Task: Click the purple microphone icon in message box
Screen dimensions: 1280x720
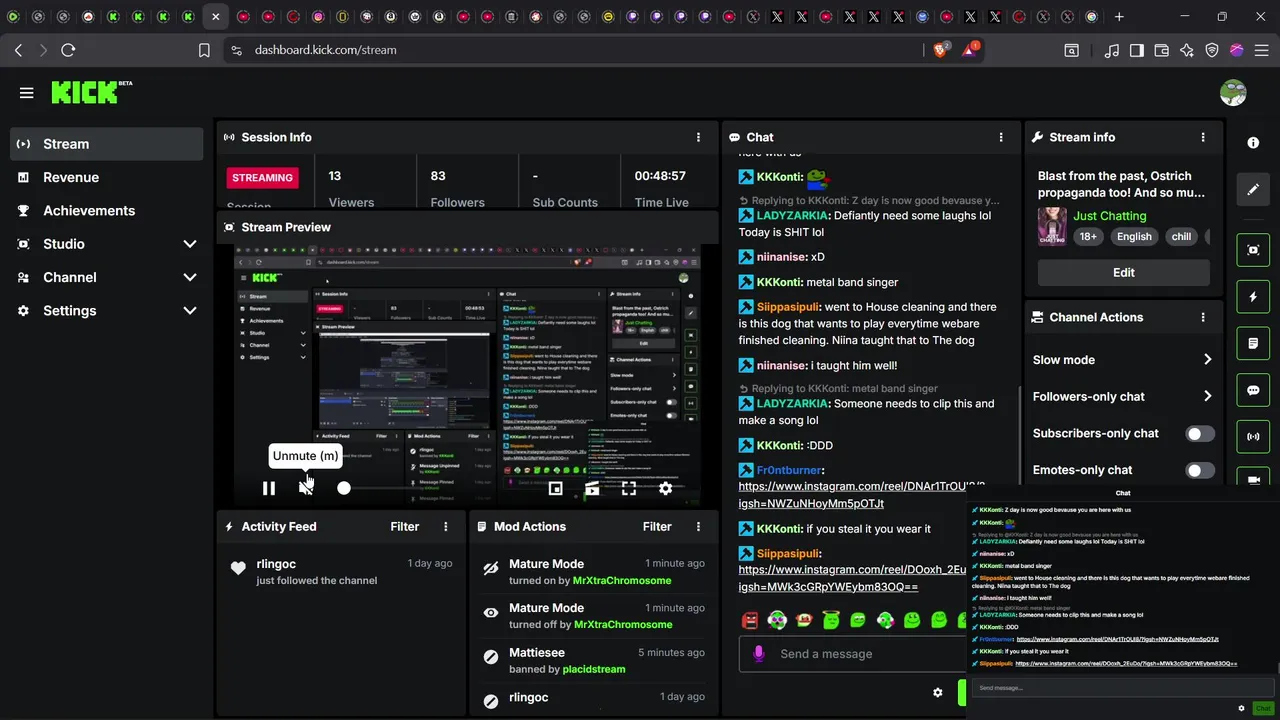Action: (759, 653)
